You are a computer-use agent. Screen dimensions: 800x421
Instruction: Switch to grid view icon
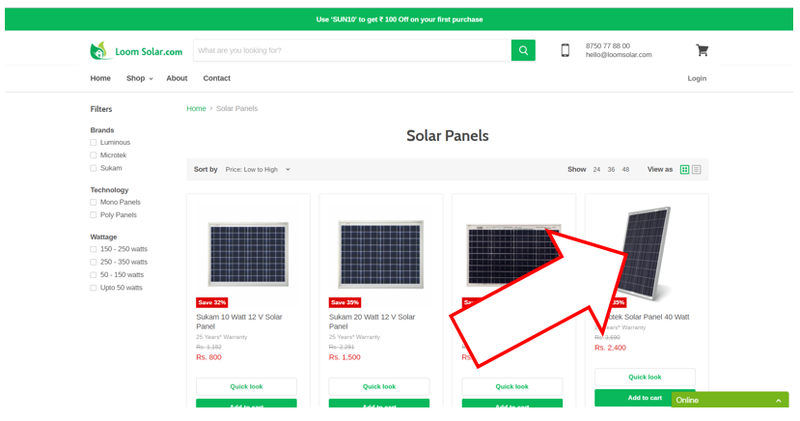[x=685, y=170]
